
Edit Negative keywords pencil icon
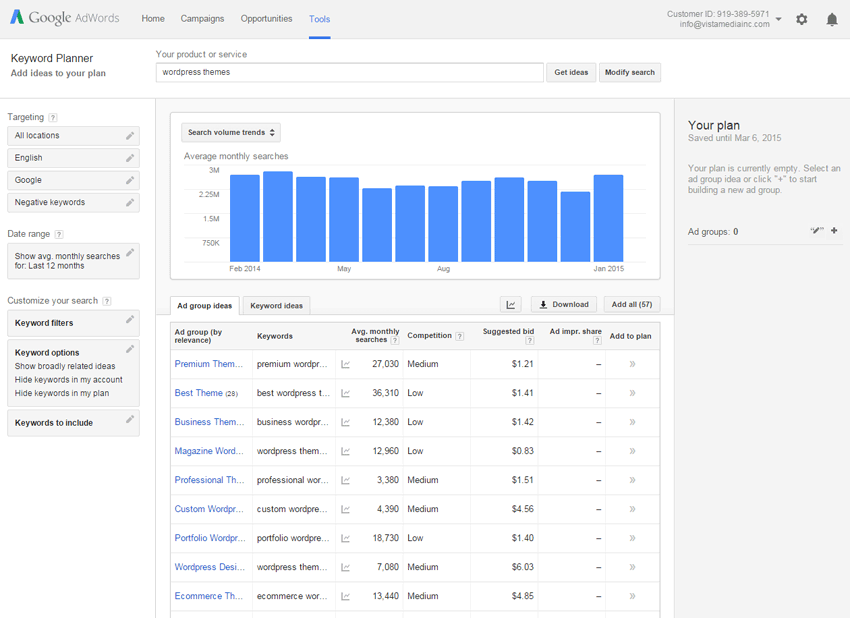[130, 202]
